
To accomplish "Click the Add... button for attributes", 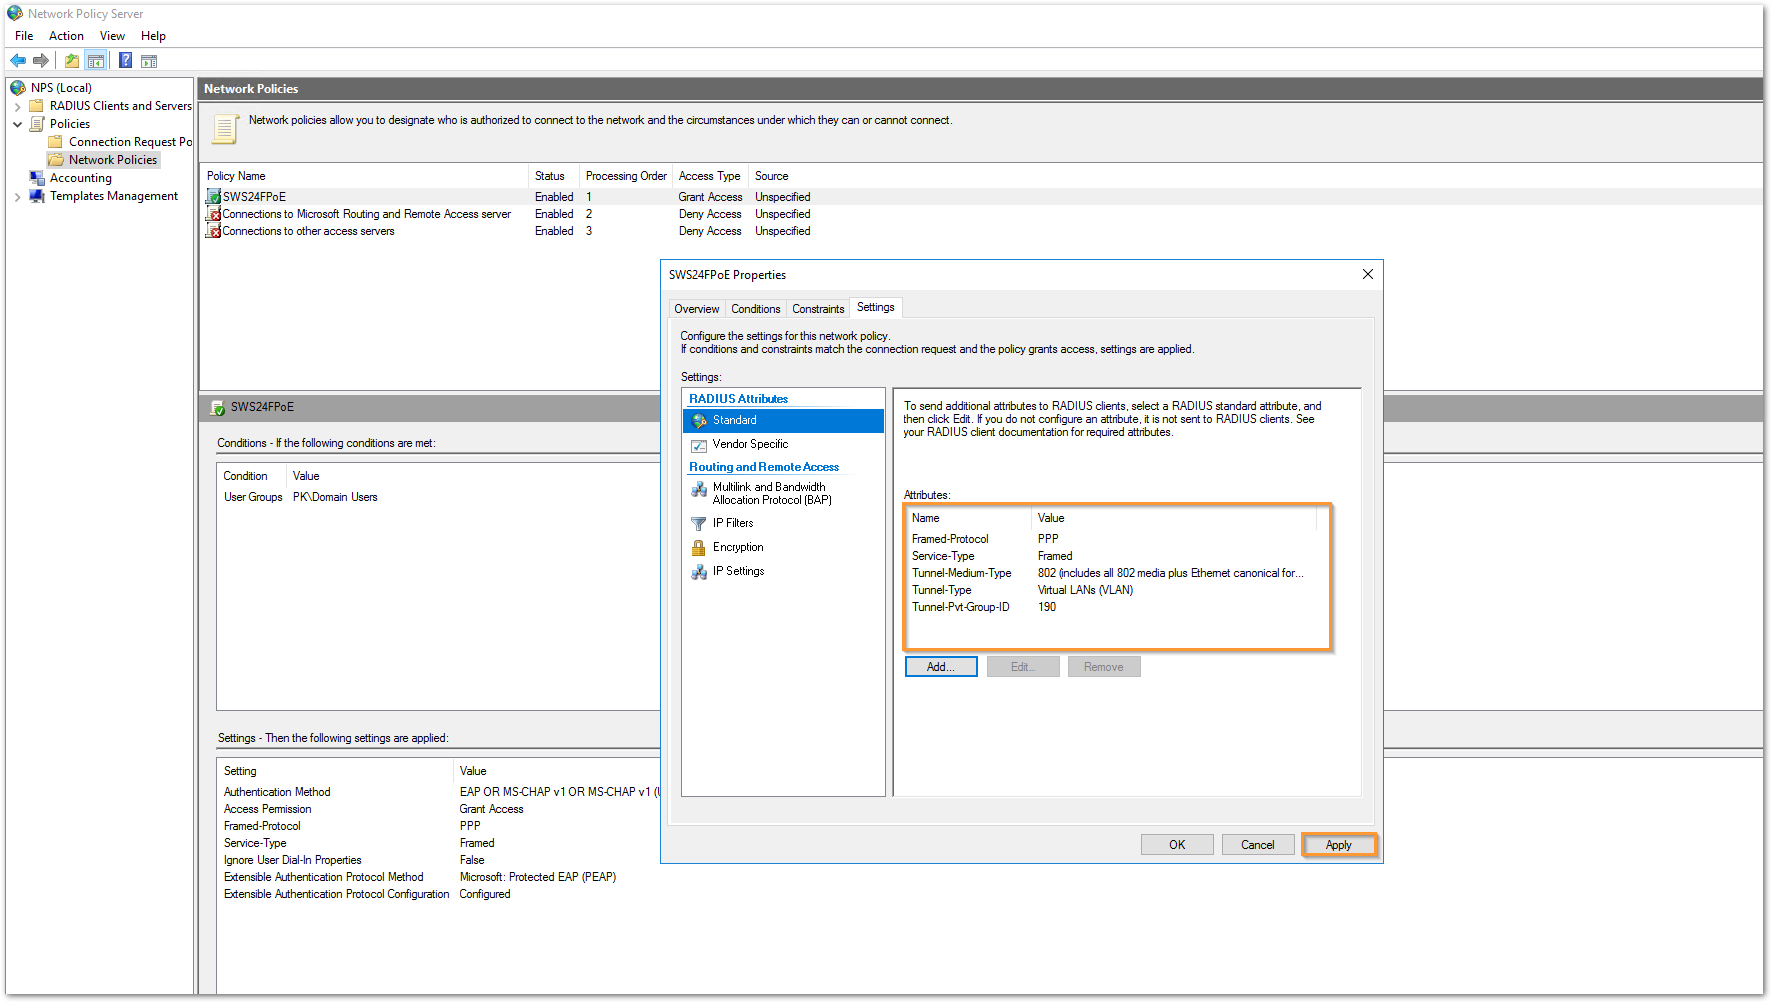I will click(940, 667).
